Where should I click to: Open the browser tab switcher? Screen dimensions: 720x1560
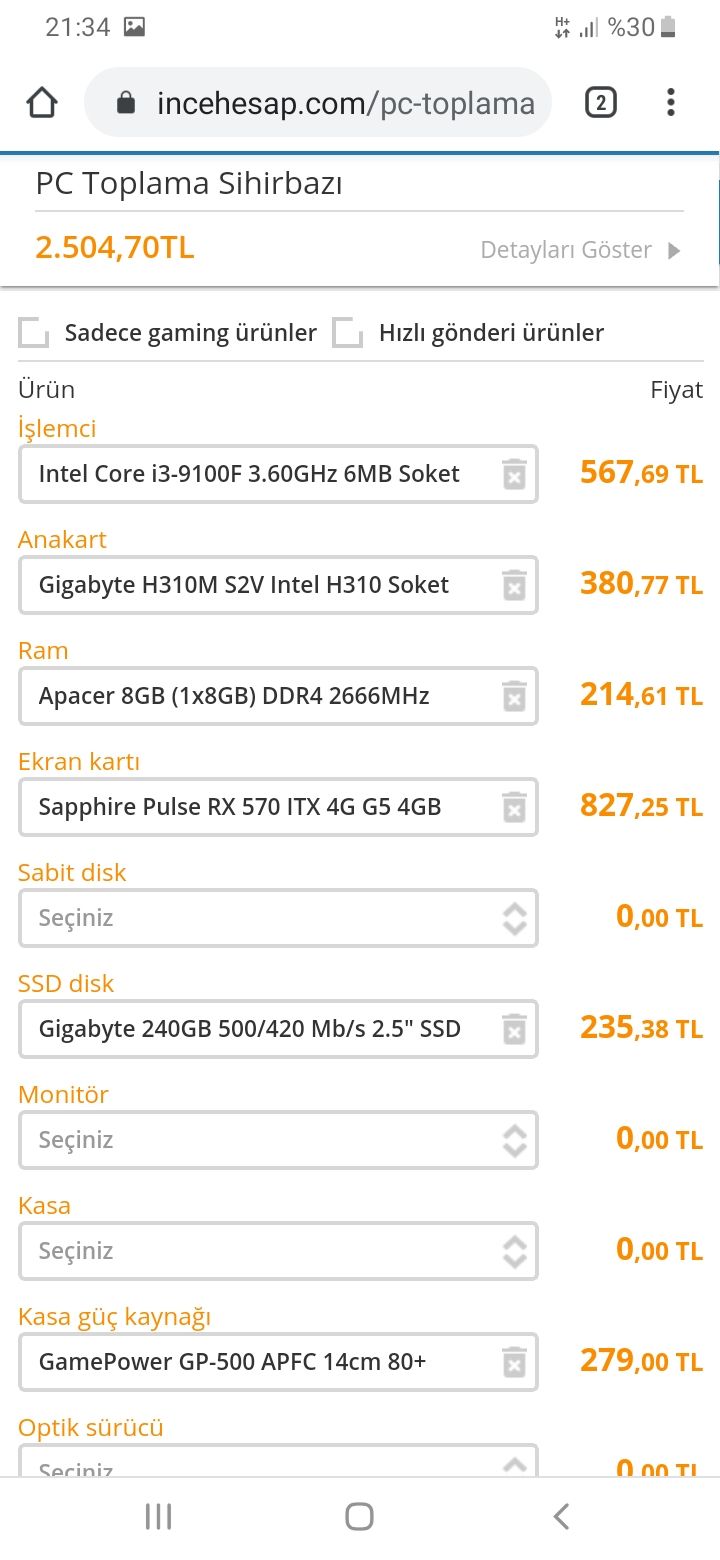pyautogui.click(x=600, y=102)
